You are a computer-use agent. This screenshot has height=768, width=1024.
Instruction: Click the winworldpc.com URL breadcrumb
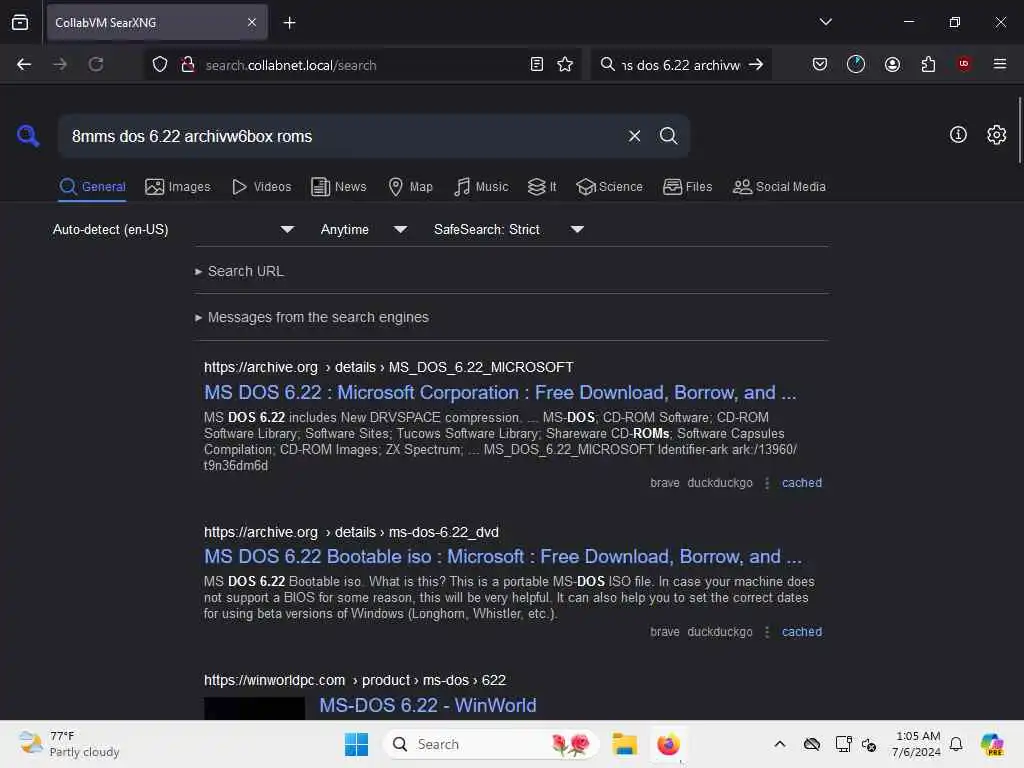[355, 680]
